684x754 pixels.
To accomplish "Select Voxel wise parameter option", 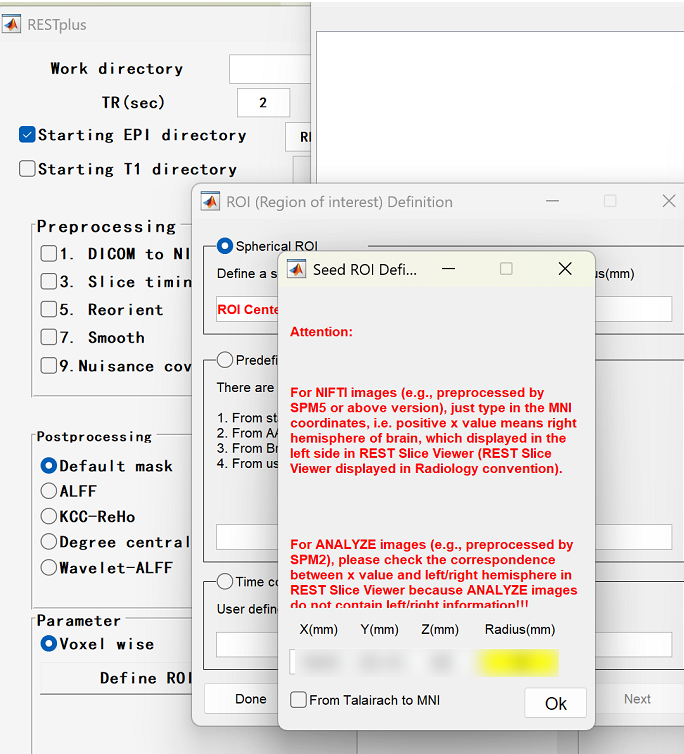I will 48,644.
